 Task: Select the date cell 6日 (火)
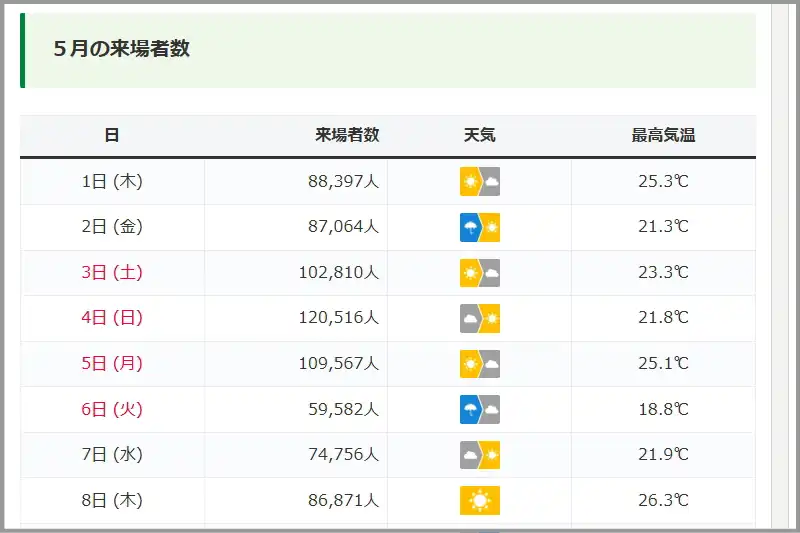(x=112, y=409)
